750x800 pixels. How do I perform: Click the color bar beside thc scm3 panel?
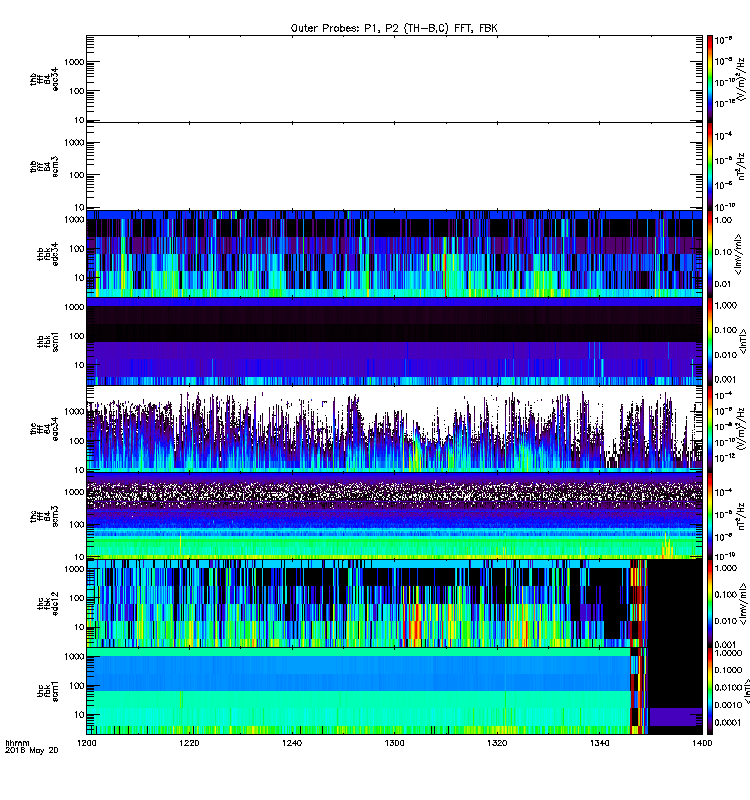coord(710,516)
